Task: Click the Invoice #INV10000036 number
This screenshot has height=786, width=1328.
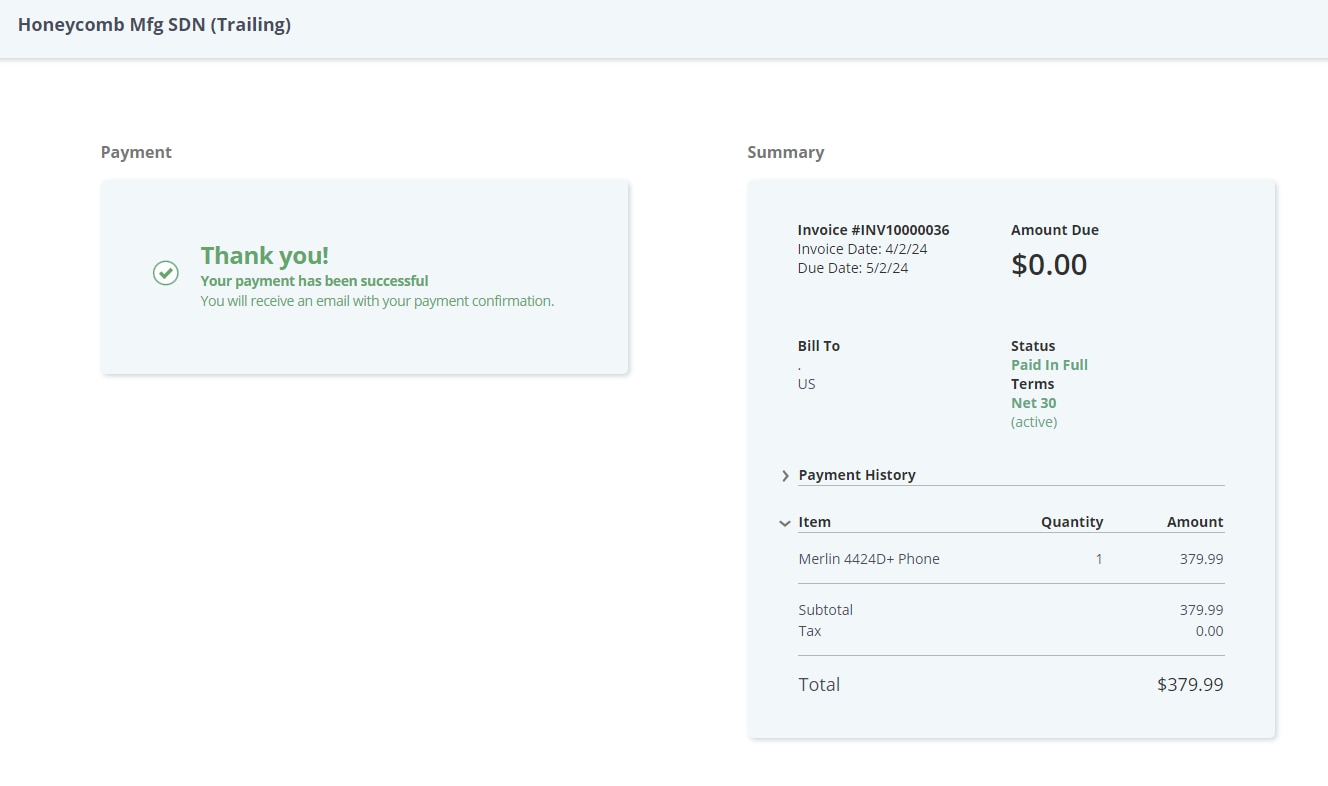Action: (x=873, y=230)
